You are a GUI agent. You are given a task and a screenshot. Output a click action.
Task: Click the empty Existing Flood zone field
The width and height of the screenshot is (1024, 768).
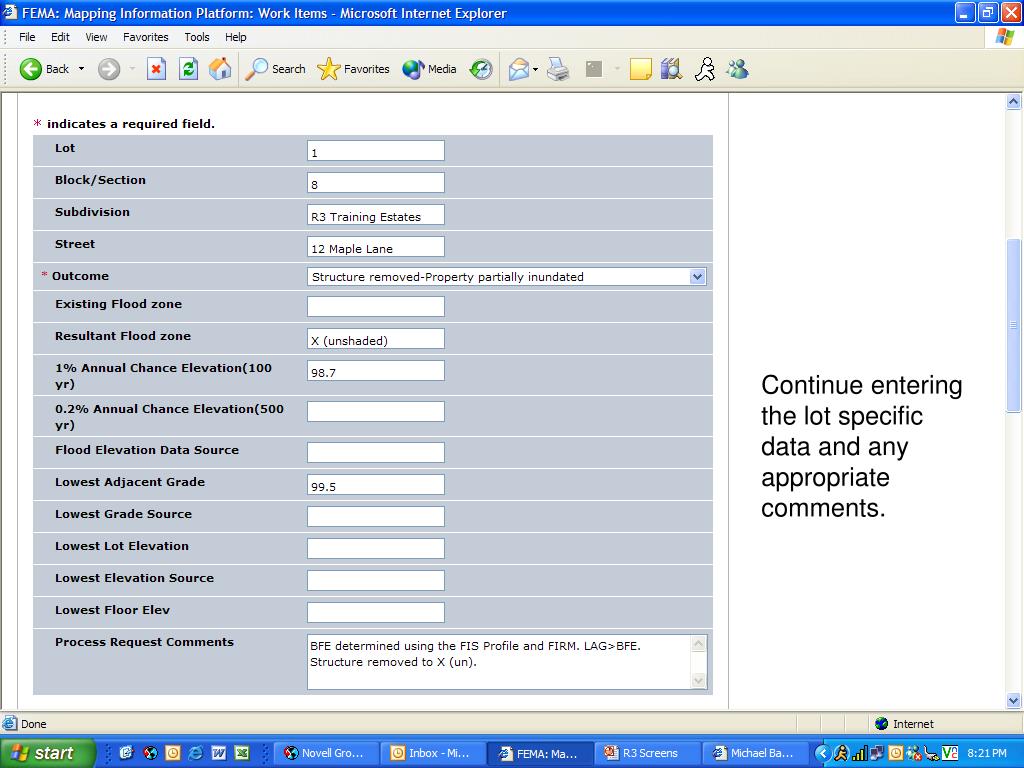point(376,306)
